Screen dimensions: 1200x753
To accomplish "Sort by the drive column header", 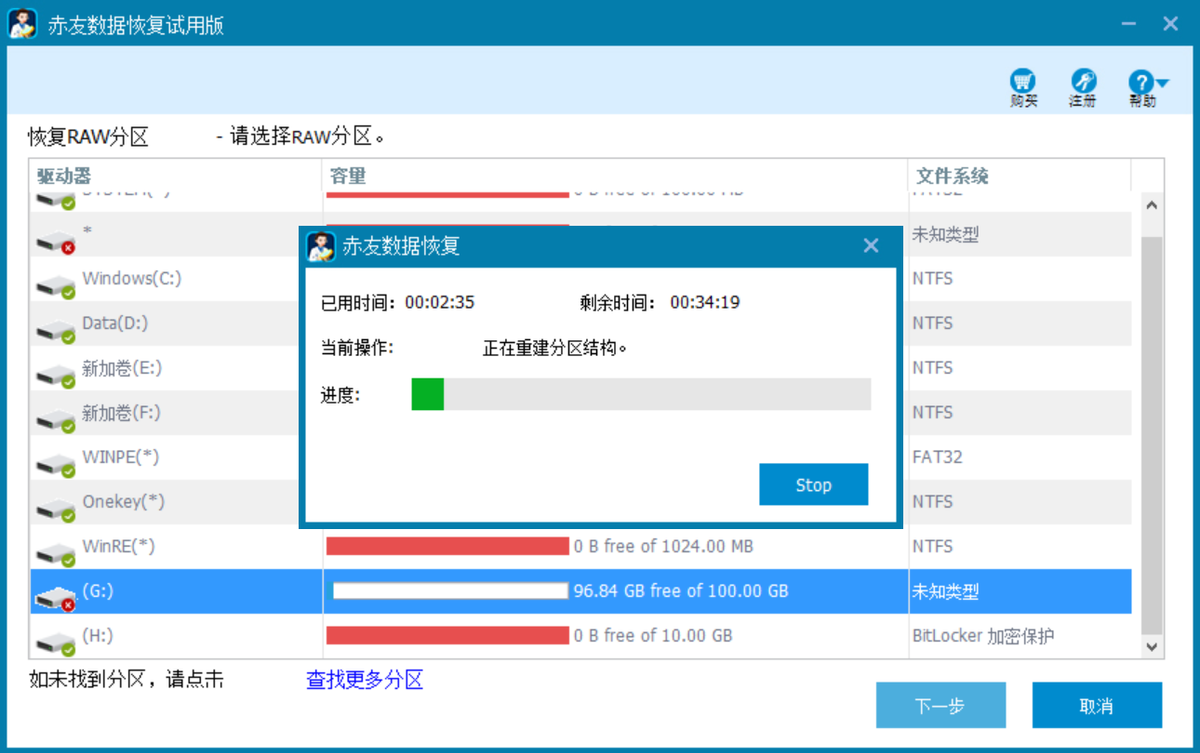I will pyautogui.click(x=64, y=176).
